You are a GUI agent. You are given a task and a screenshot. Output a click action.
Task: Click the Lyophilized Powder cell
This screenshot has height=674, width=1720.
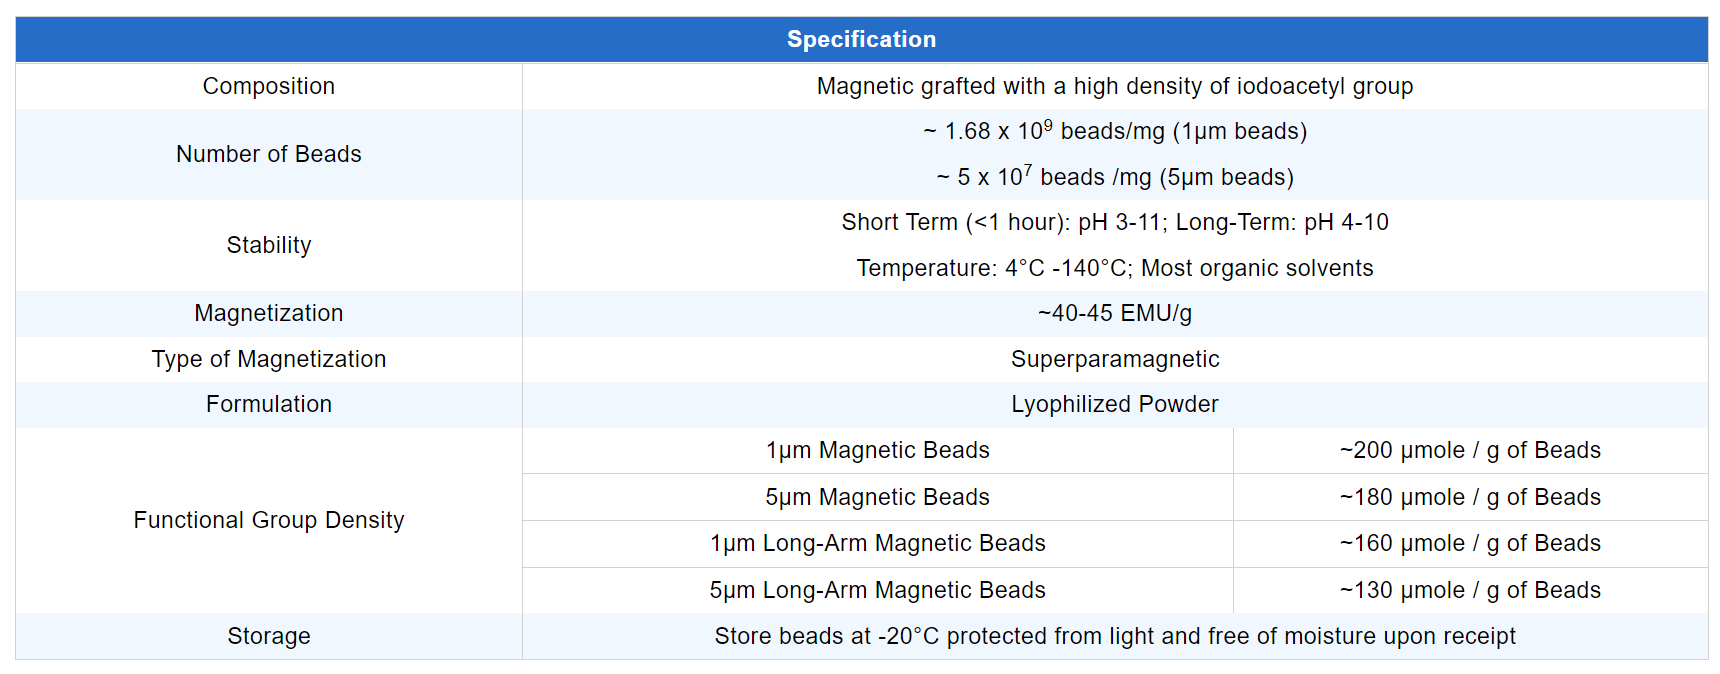pos(1114,404)
